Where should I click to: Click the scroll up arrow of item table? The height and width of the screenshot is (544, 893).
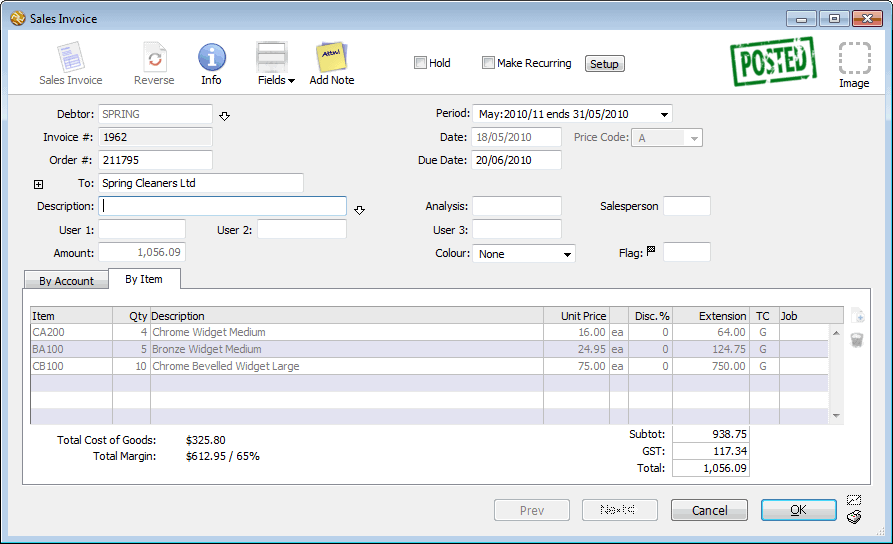[x=836, y=333]
